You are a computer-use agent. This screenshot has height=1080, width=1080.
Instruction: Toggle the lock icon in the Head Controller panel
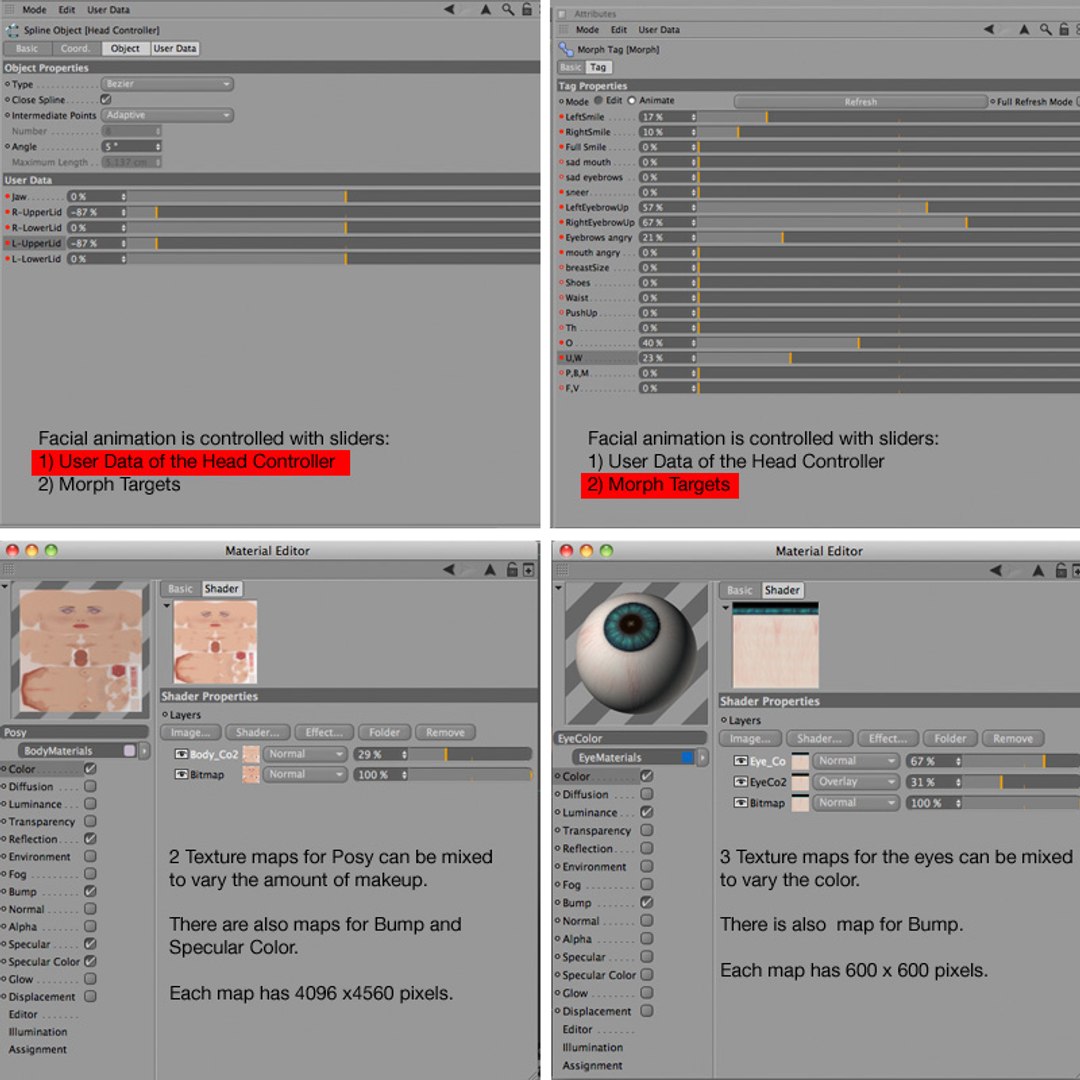click(527, 9)
